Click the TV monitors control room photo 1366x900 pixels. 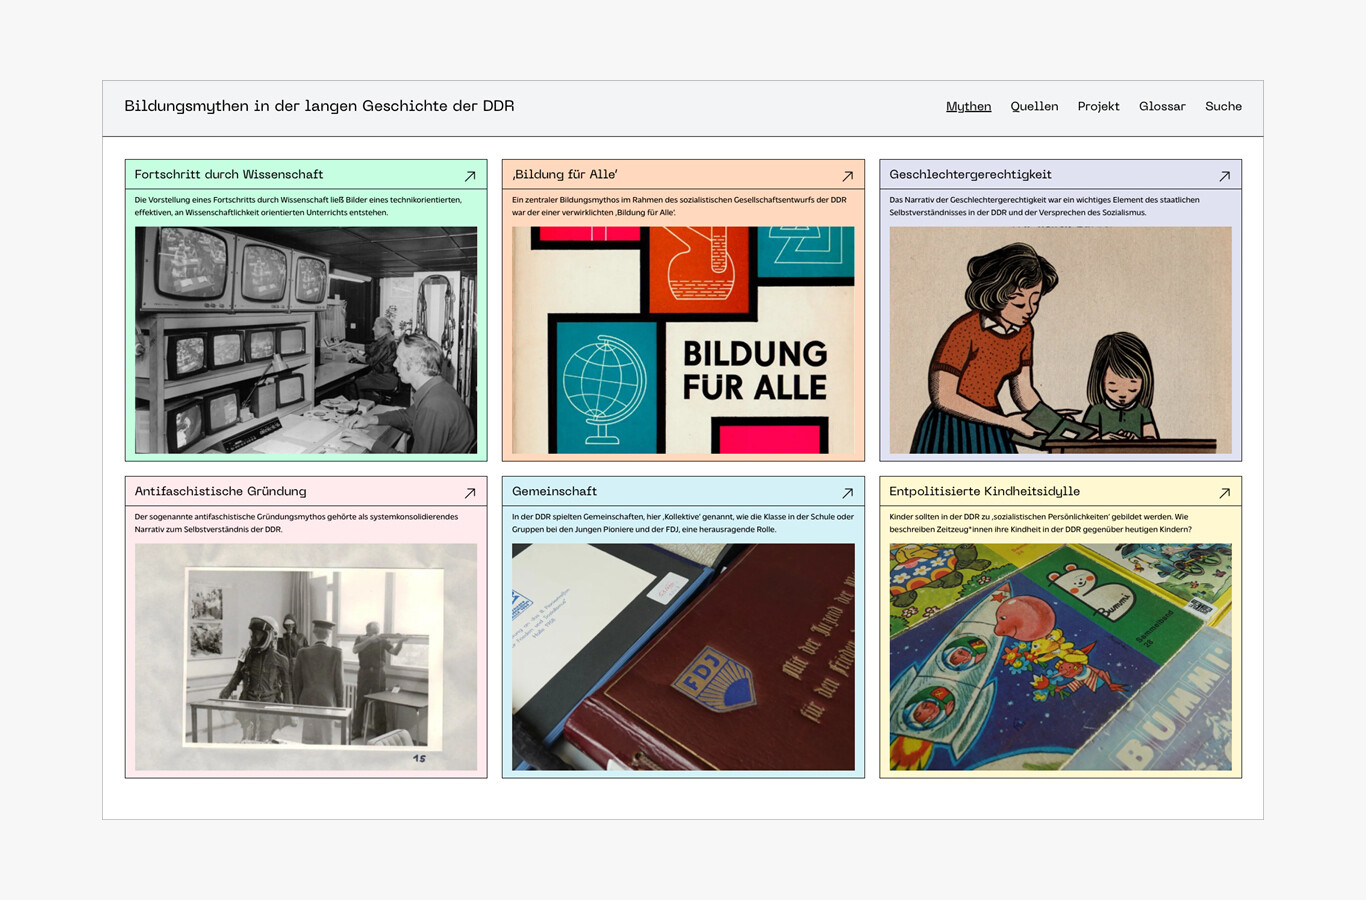click(x=306, y=340)
